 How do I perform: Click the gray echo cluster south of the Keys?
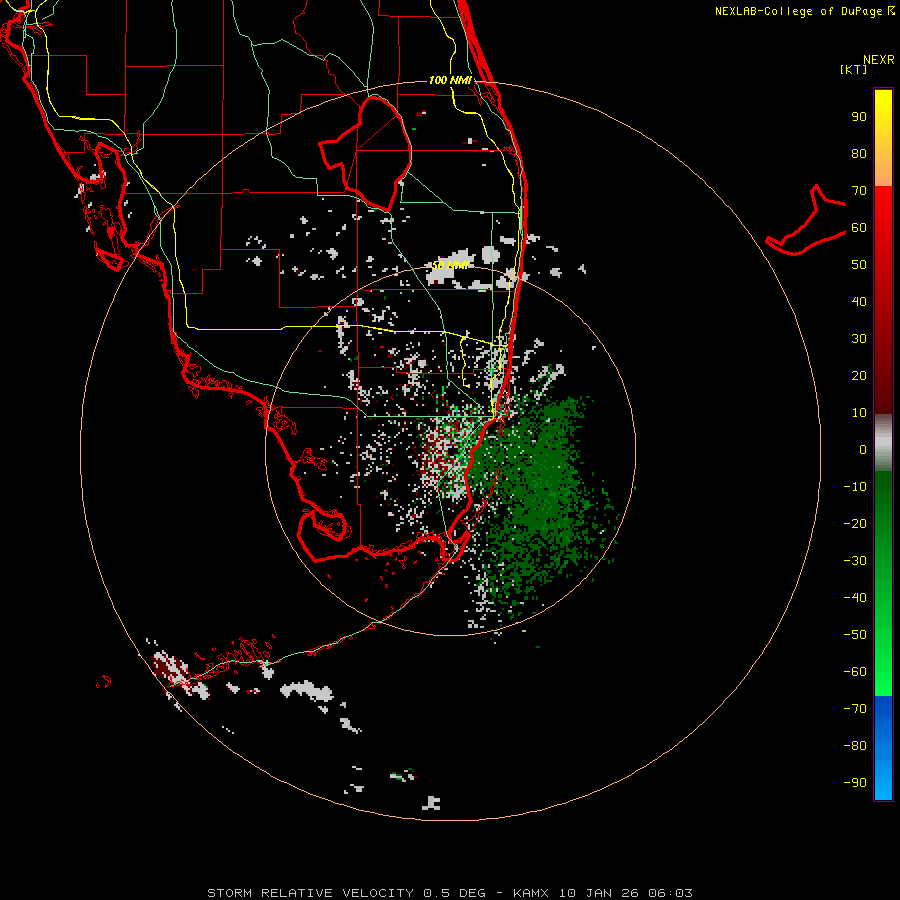(x=307, y=690)
